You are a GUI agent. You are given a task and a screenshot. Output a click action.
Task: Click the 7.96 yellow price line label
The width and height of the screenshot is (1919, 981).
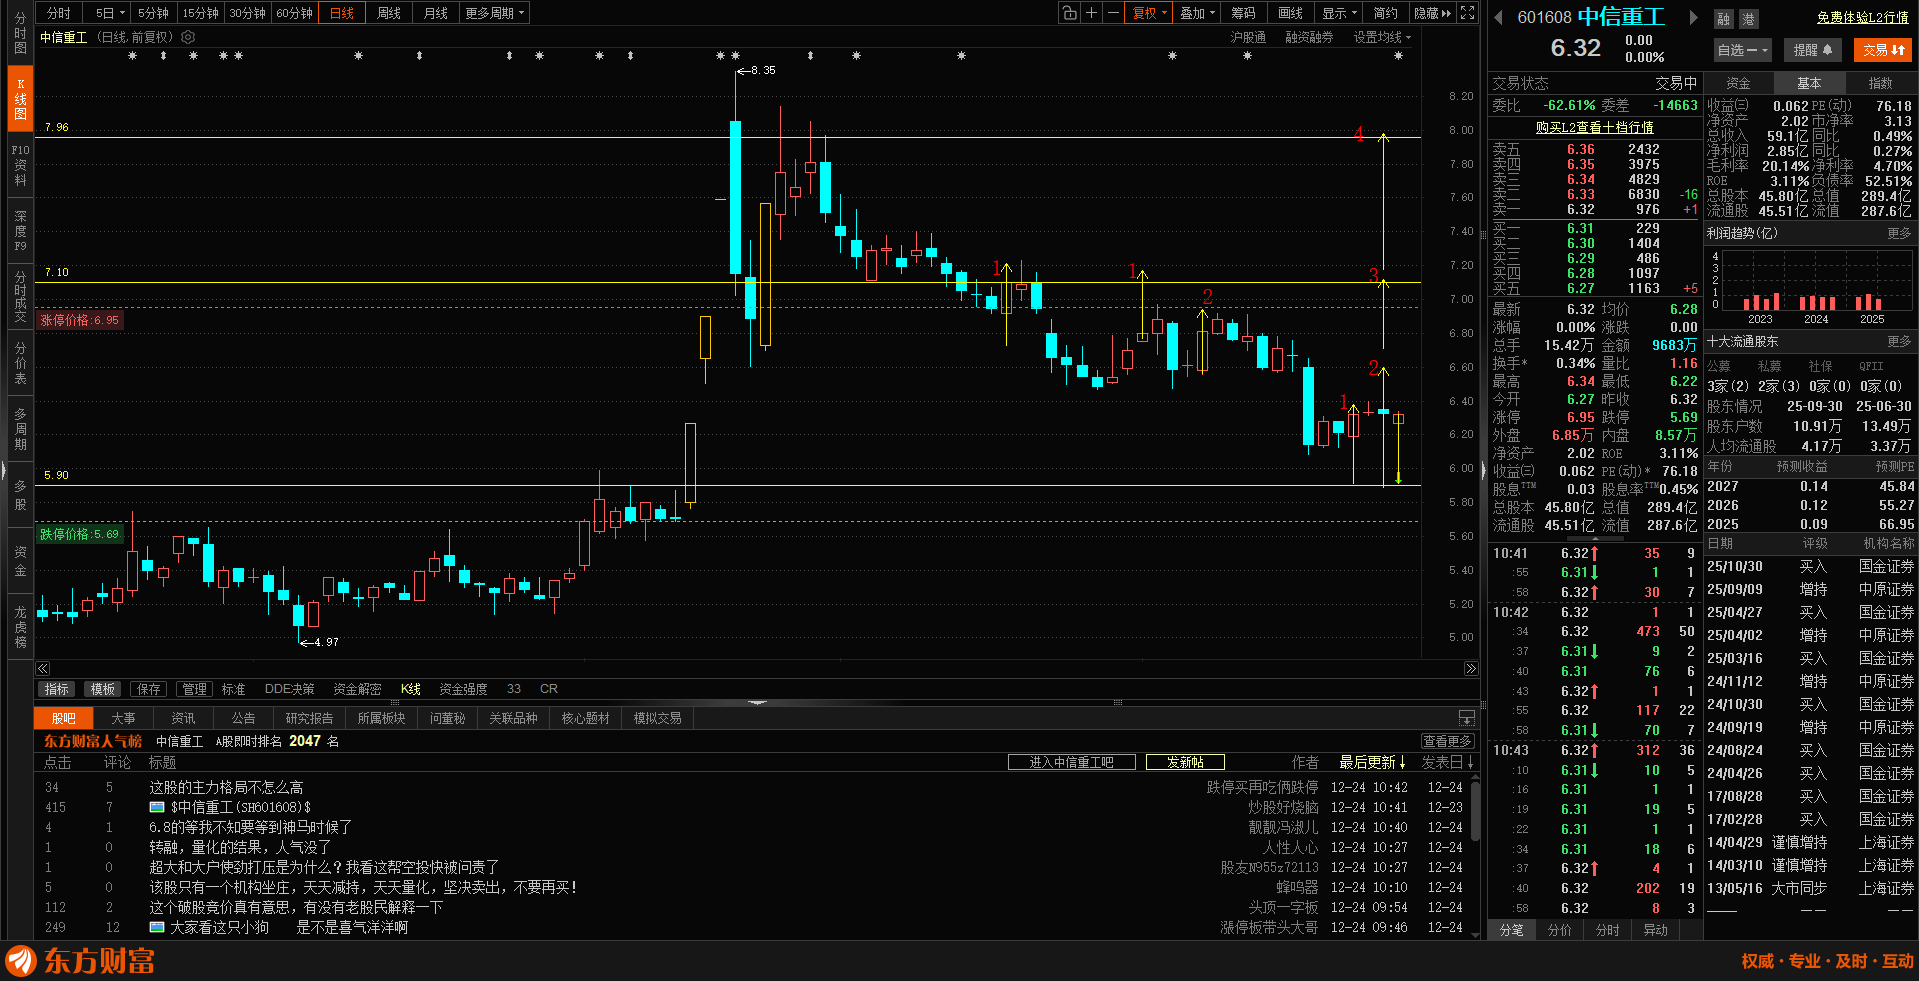point(56,127)
